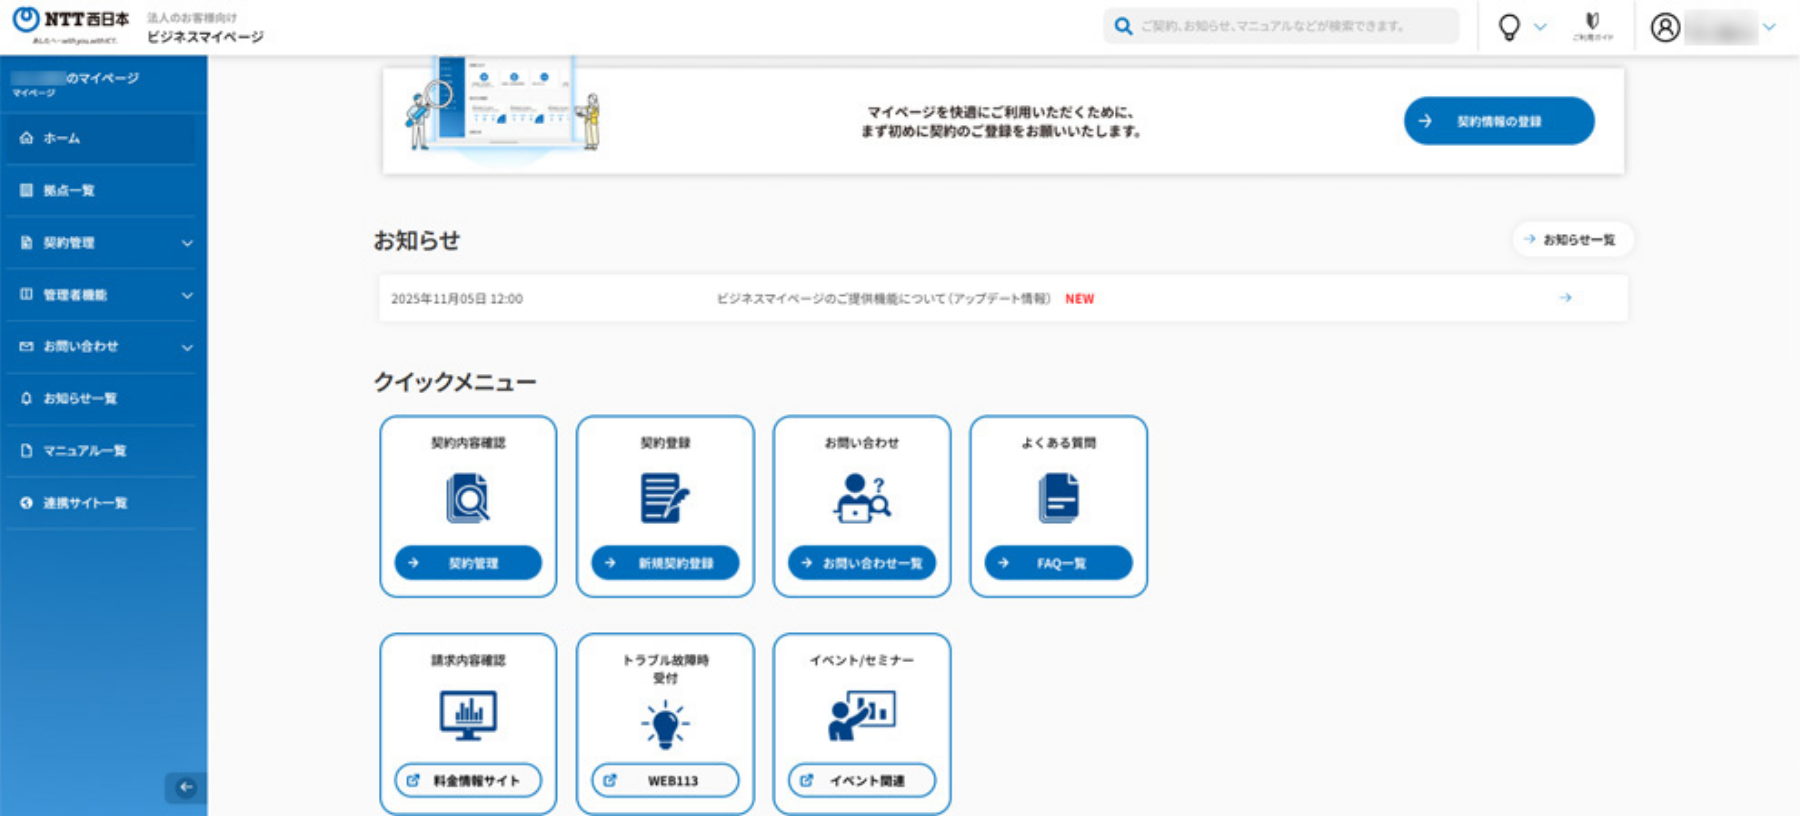Click the お問い合わせ person with question icon
This screenshot has width=1800, height=816.
[x=861, y=498]
